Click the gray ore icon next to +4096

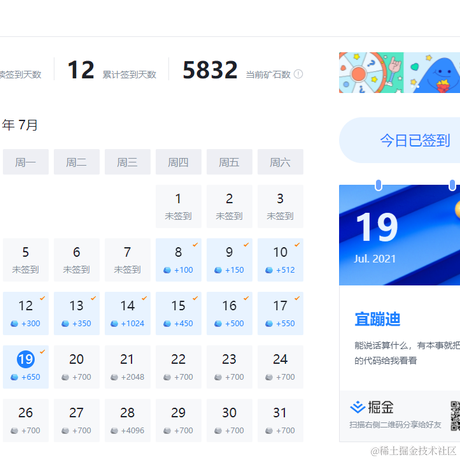[114, 431]
